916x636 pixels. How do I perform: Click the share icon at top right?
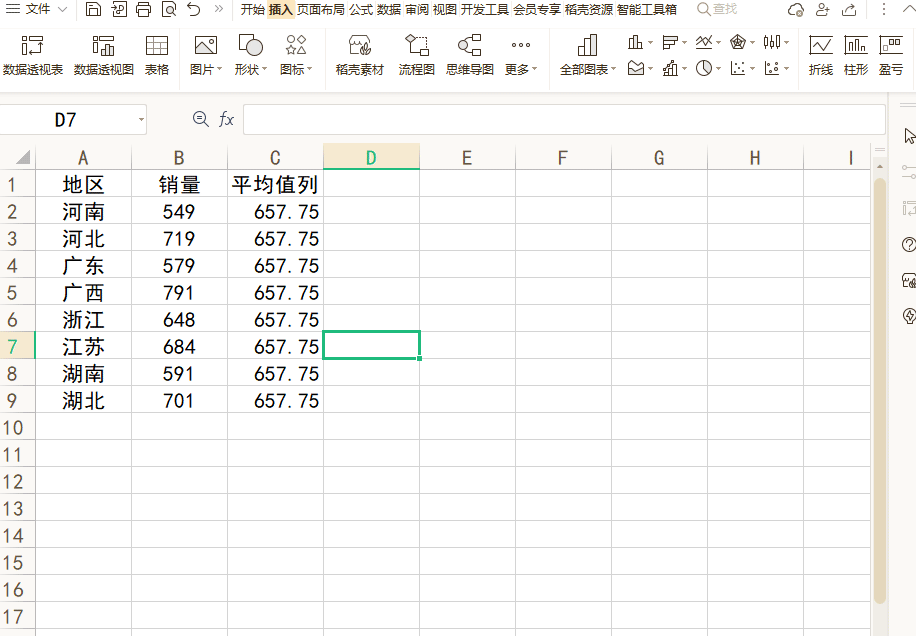coord(849,10)
